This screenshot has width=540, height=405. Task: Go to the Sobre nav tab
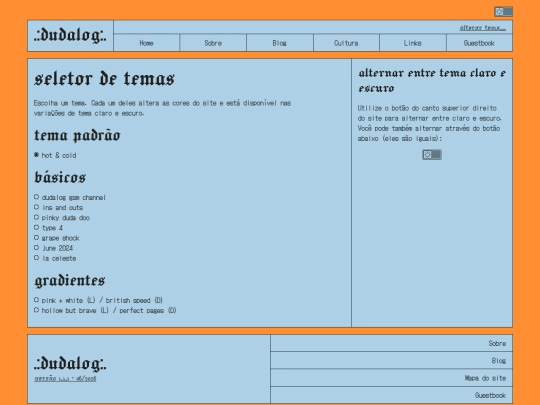[213, 43]
